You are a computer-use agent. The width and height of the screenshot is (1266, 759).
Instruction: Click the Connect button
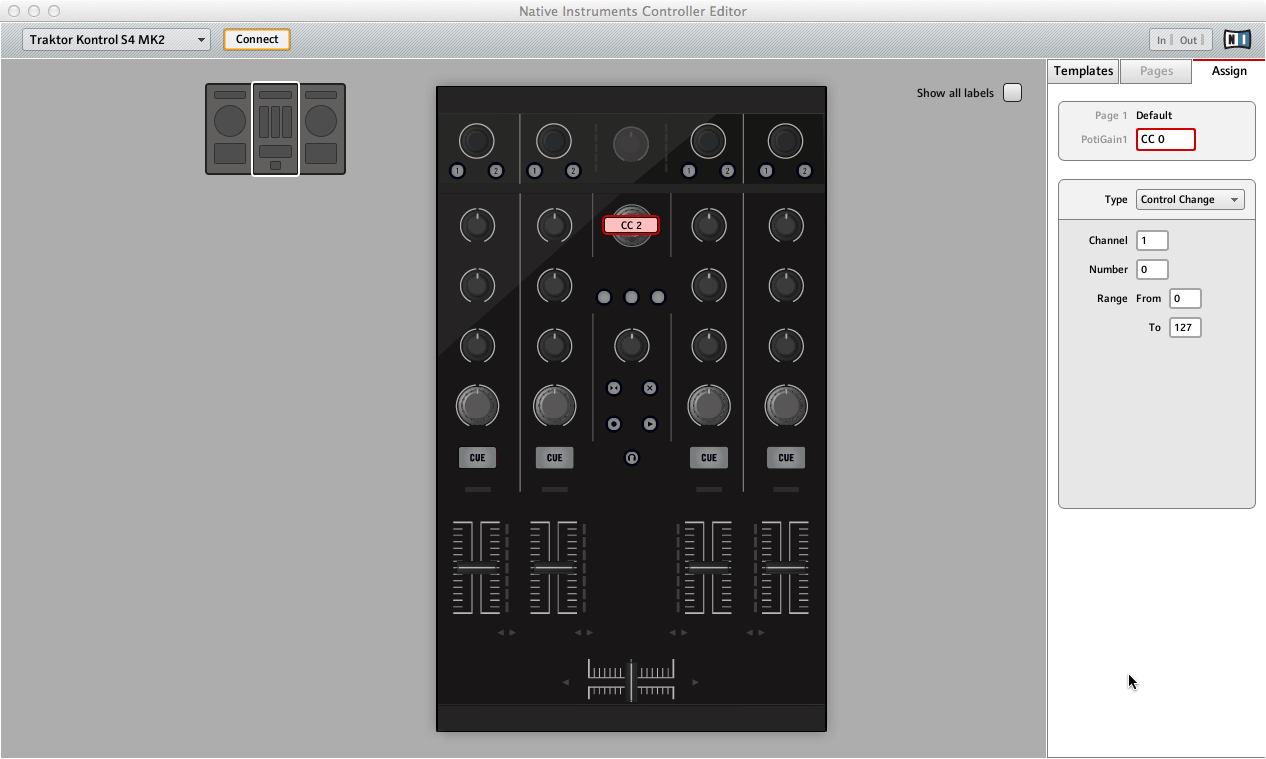click(256, 39)
